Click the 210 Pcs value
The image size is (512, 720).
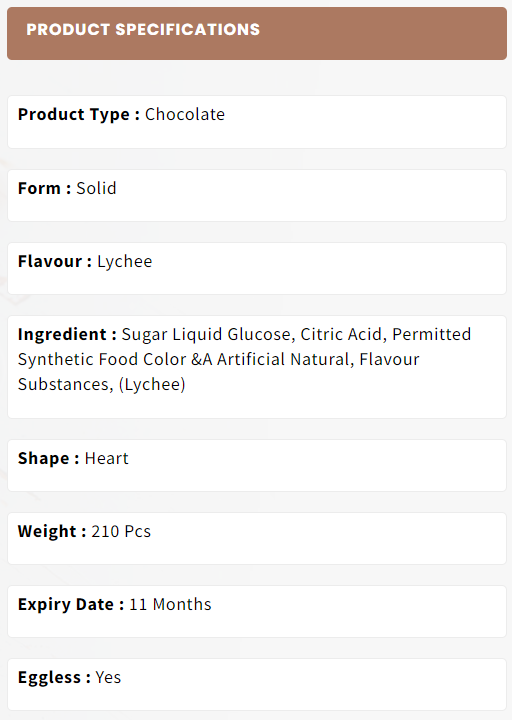coord(121,532)
